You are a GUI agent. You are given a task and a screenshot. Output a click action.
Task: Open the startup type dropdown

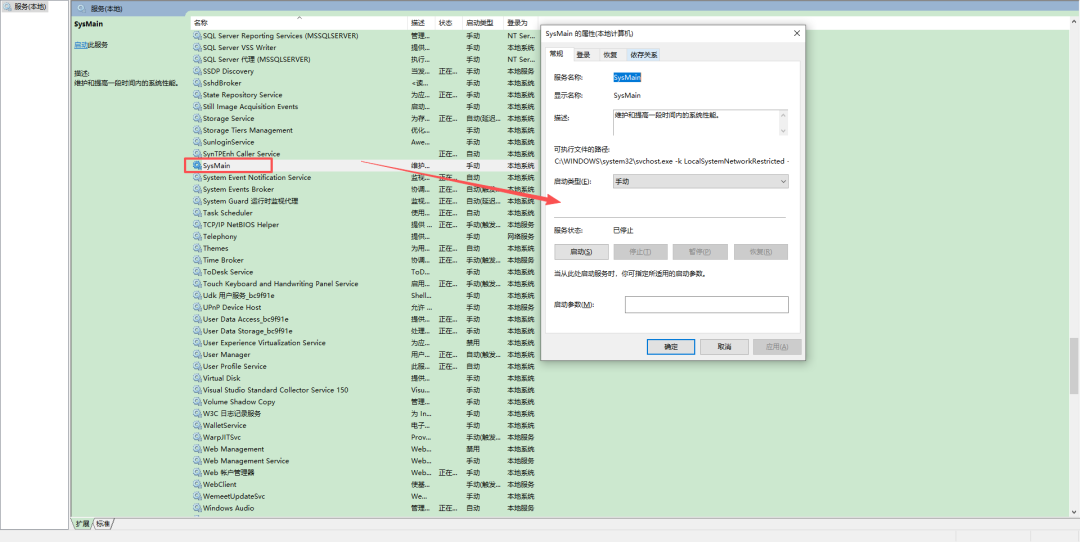point(700,181)
